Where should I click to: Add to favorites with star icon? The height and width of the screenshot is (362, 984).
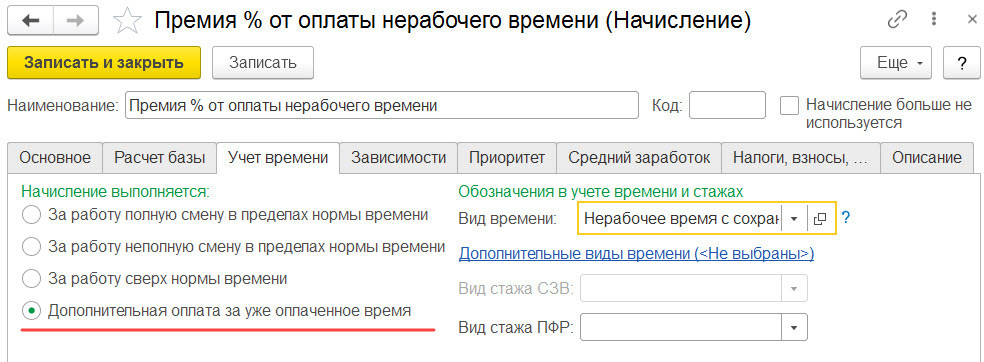(x=127, y=21)
